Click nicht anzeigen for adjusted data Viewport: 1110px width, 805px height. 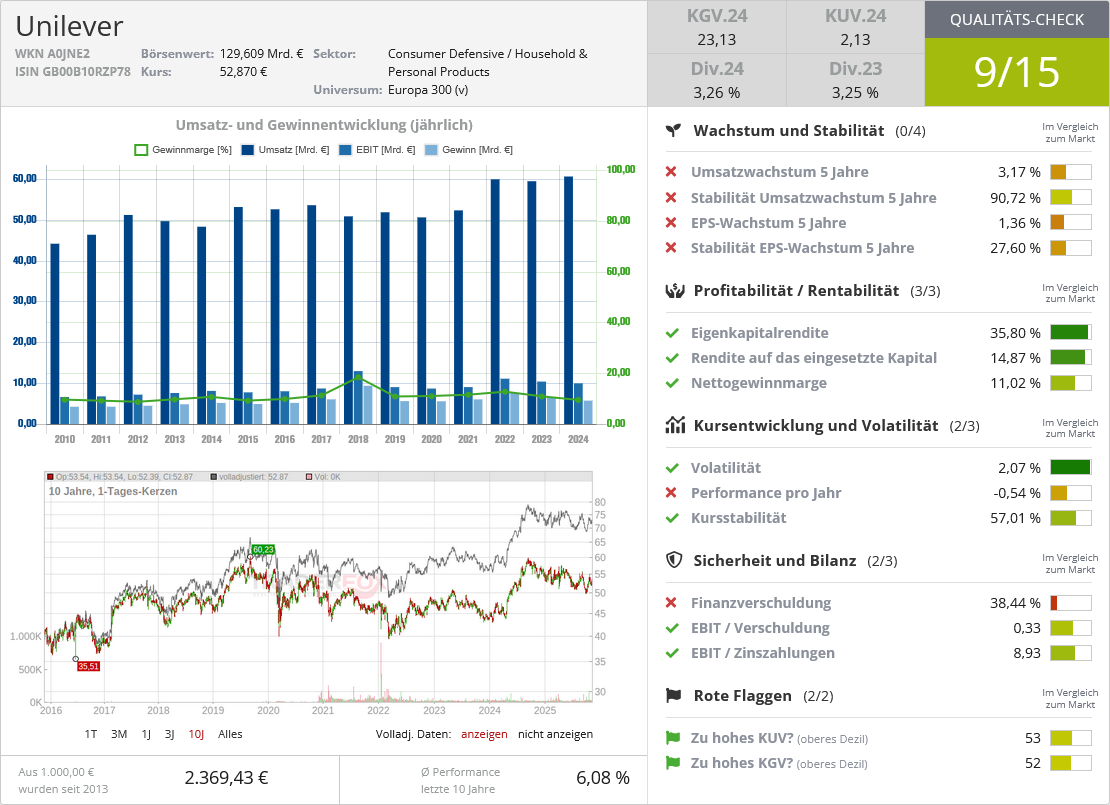coord(555,734)
